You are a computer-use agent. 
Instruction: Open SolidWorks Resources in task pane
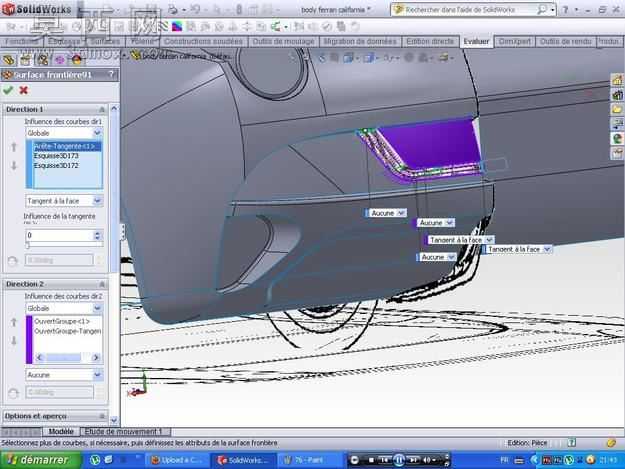(617, 80)
